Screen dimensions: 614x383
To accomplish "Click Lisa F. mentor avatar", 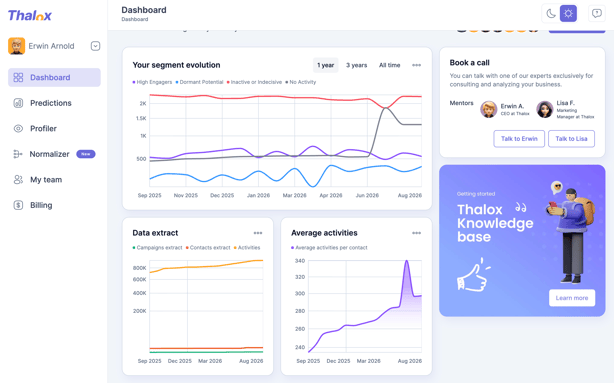I will click(545, 109).
